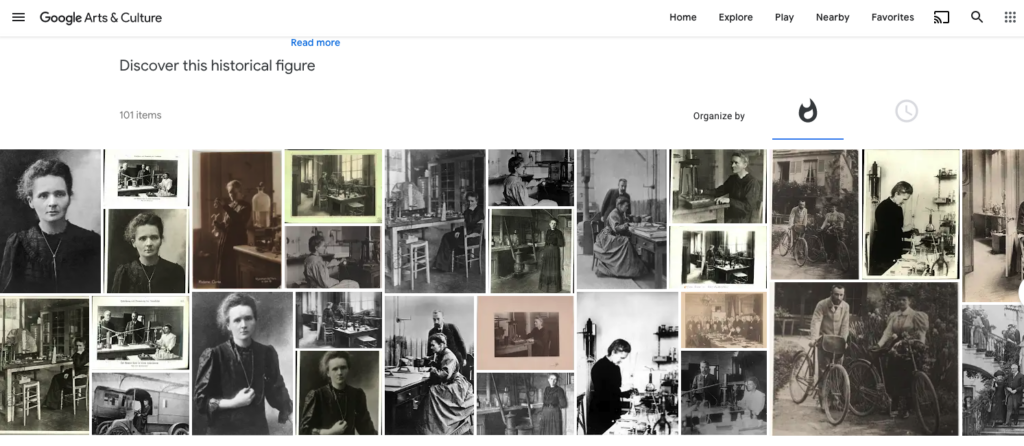
Task: Open the hamburger main menu
Action: coord(18,18)
